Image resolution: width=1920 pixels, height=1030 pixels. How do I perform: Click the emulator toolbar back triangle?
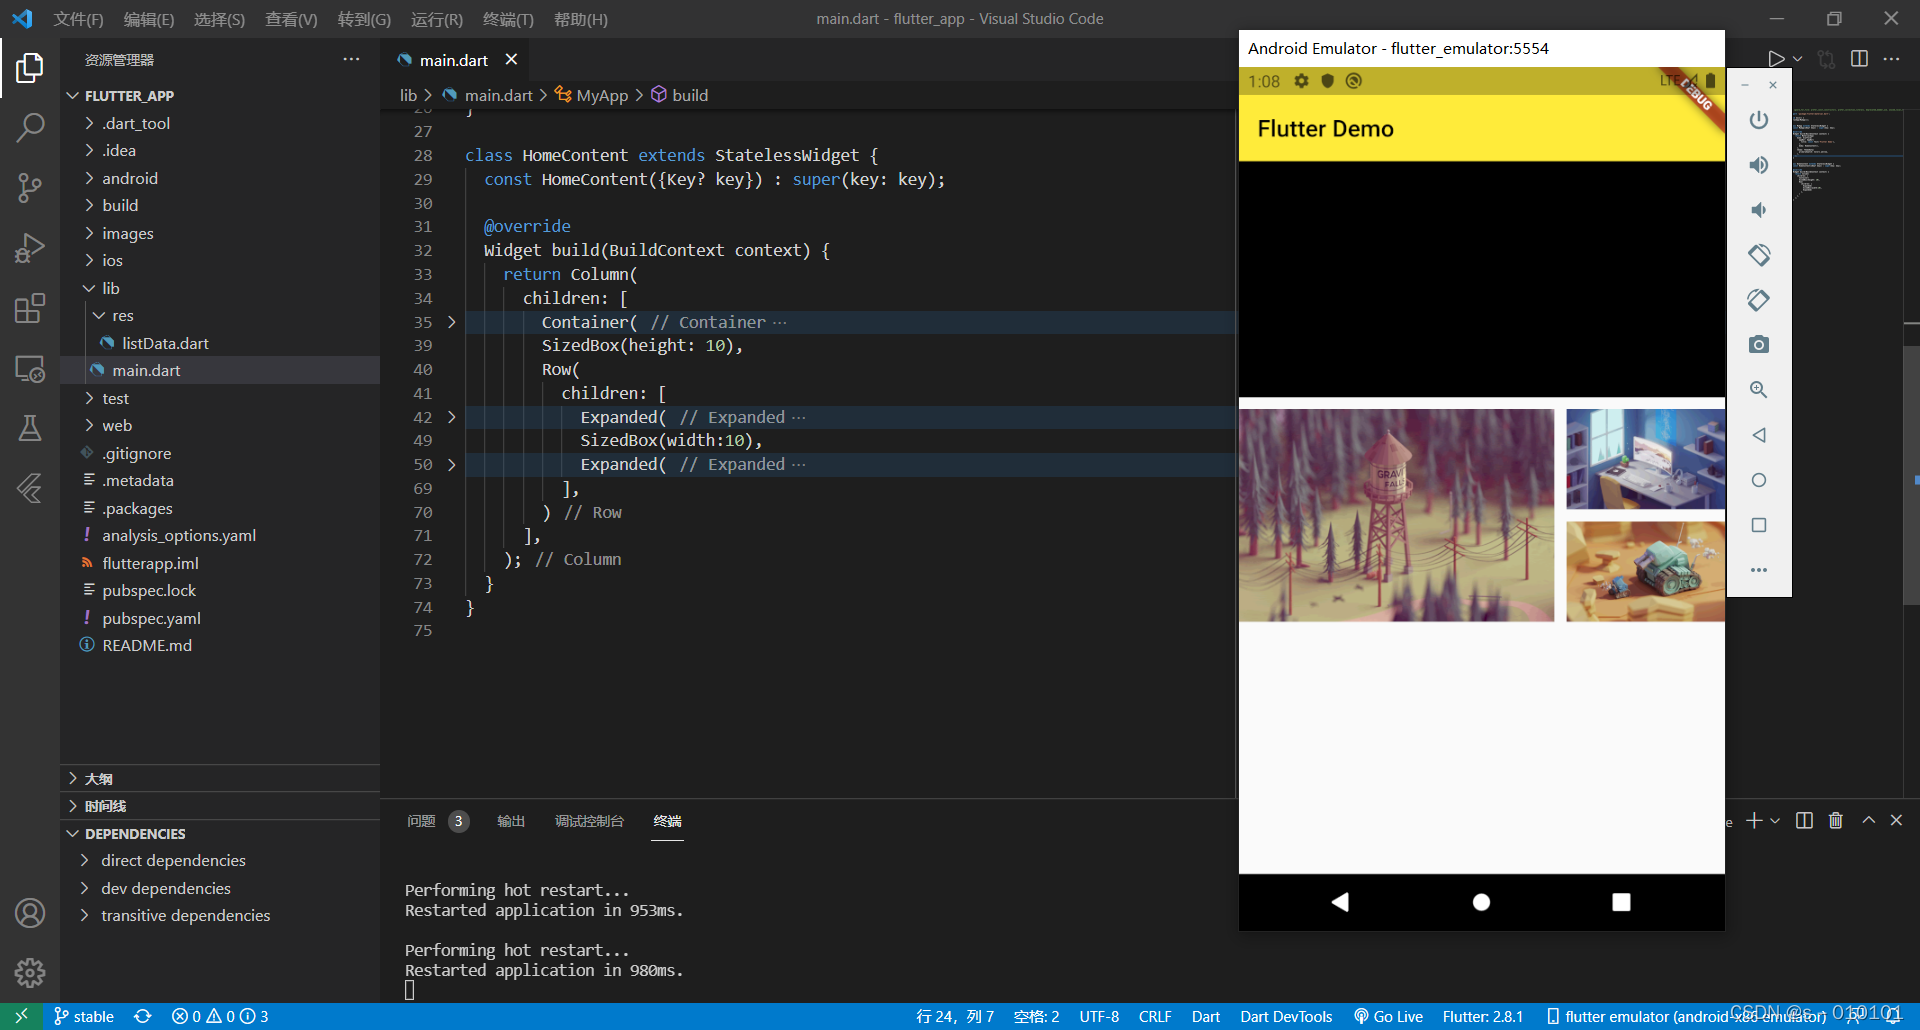1759,435
